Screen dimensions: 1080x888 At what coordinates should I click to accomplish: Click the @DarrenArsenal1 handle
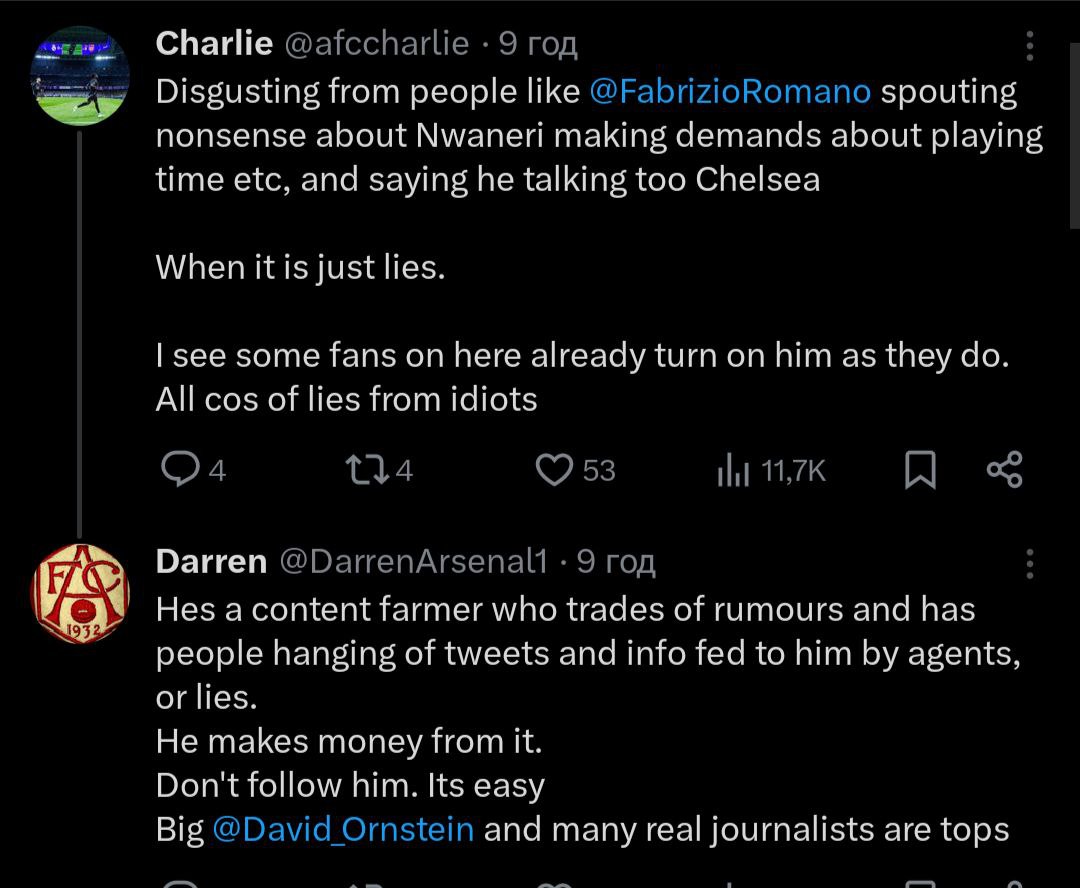[412, 562]
